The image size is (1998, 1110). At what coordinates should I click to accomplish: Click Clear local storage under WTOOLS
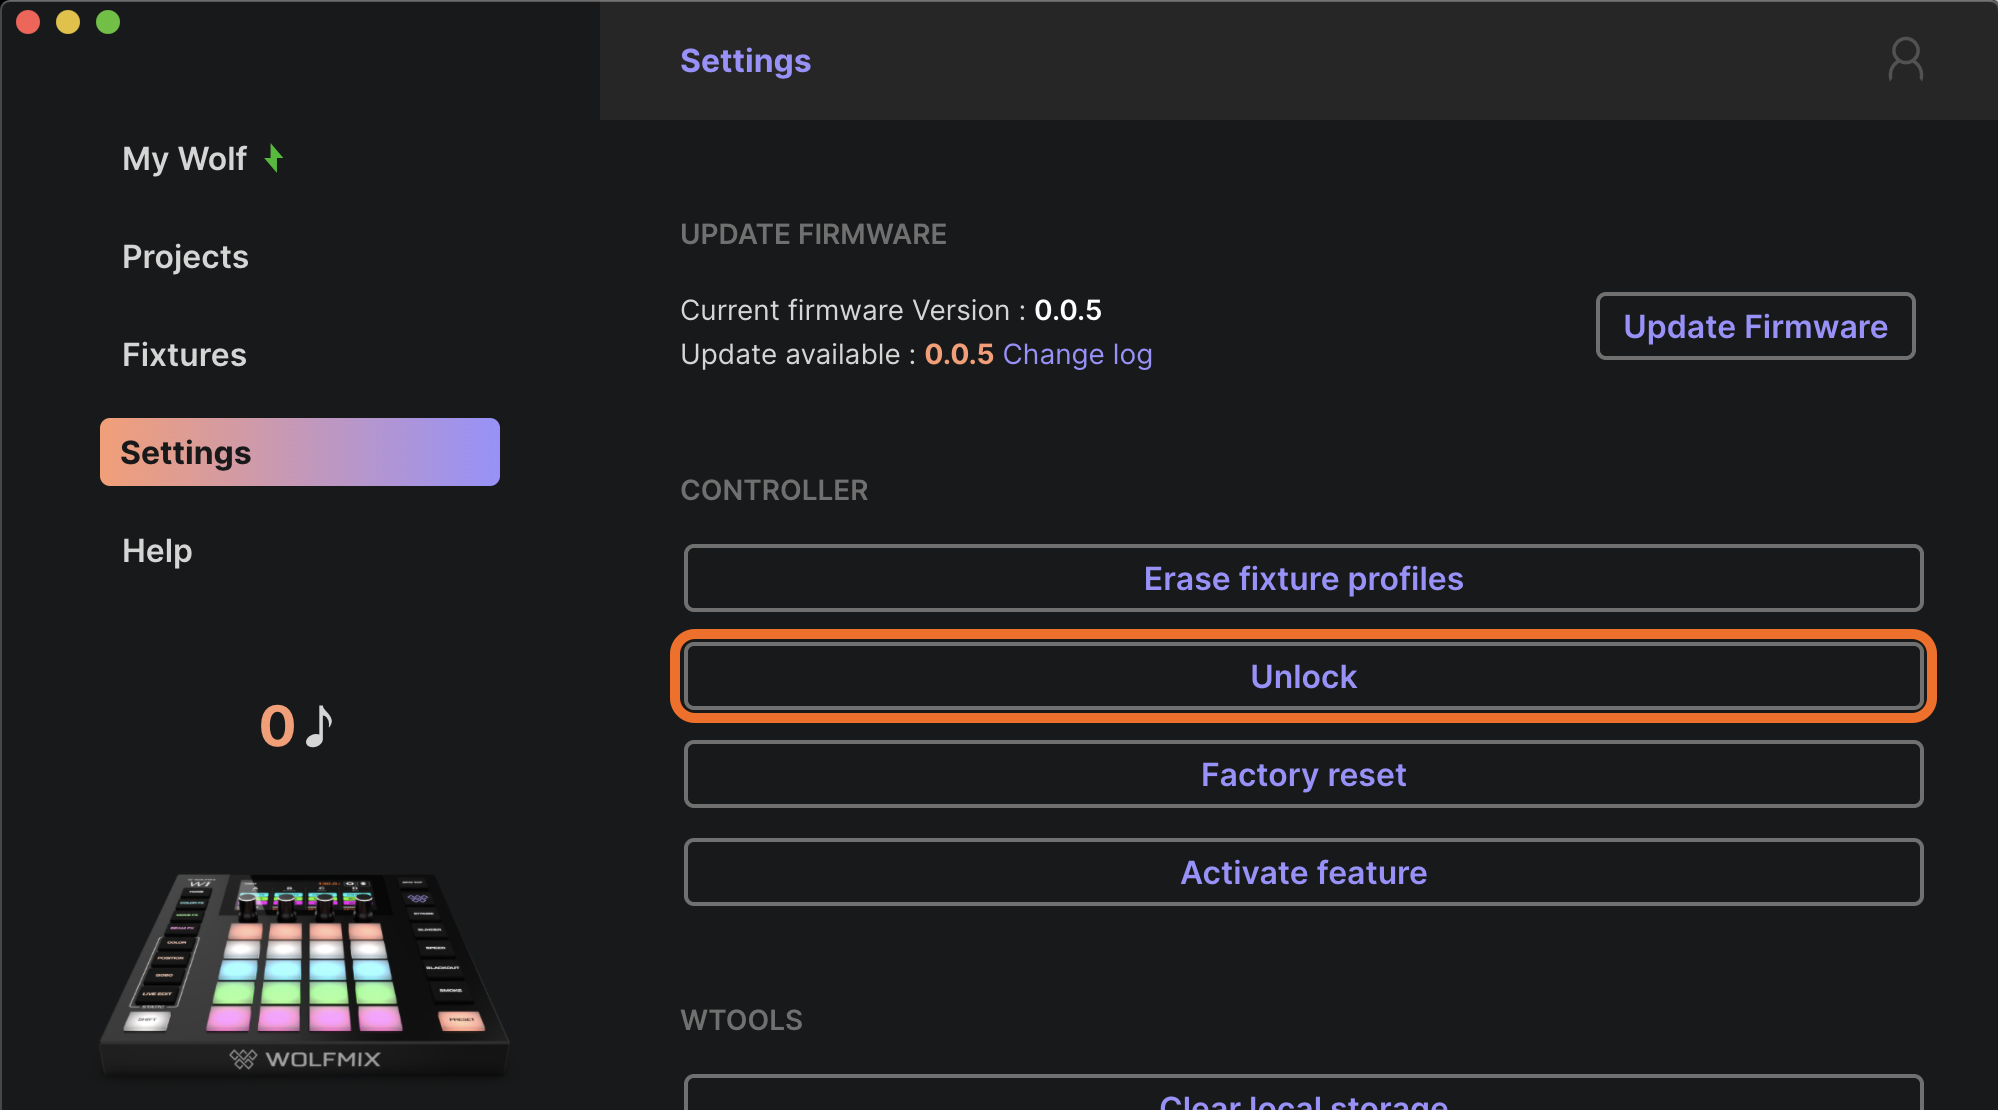click(x=1303, y=1098)
